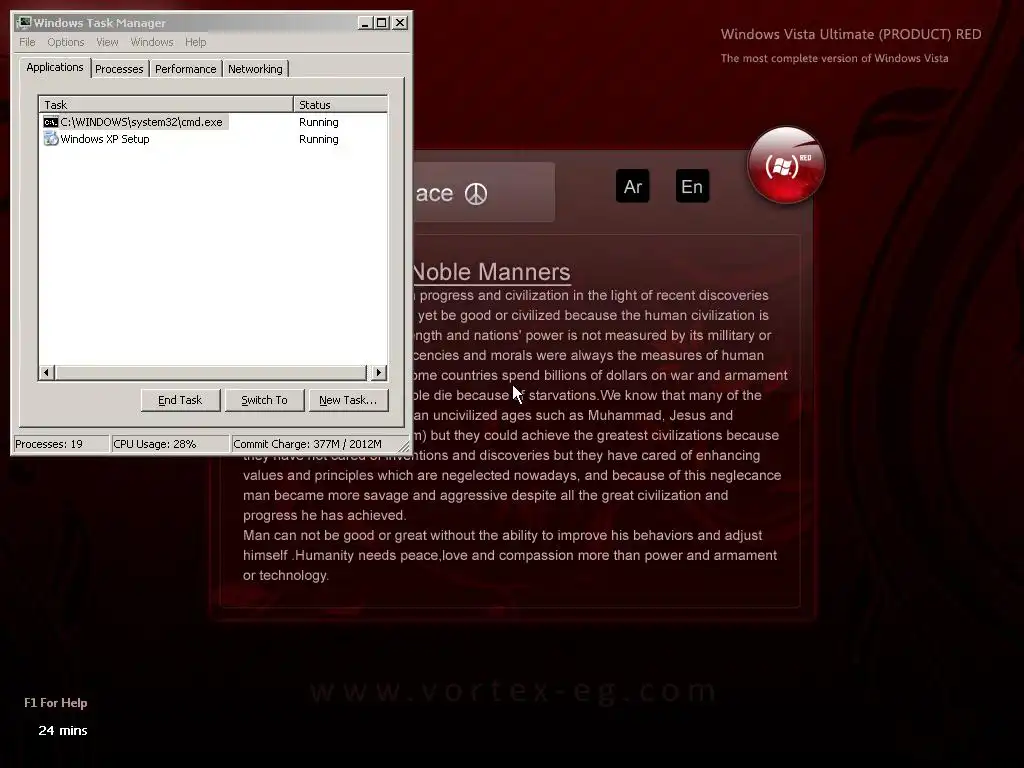Screen dimensions: 1024x768
Task: Close the Task Manager window
Action: [x=400, y=23]
